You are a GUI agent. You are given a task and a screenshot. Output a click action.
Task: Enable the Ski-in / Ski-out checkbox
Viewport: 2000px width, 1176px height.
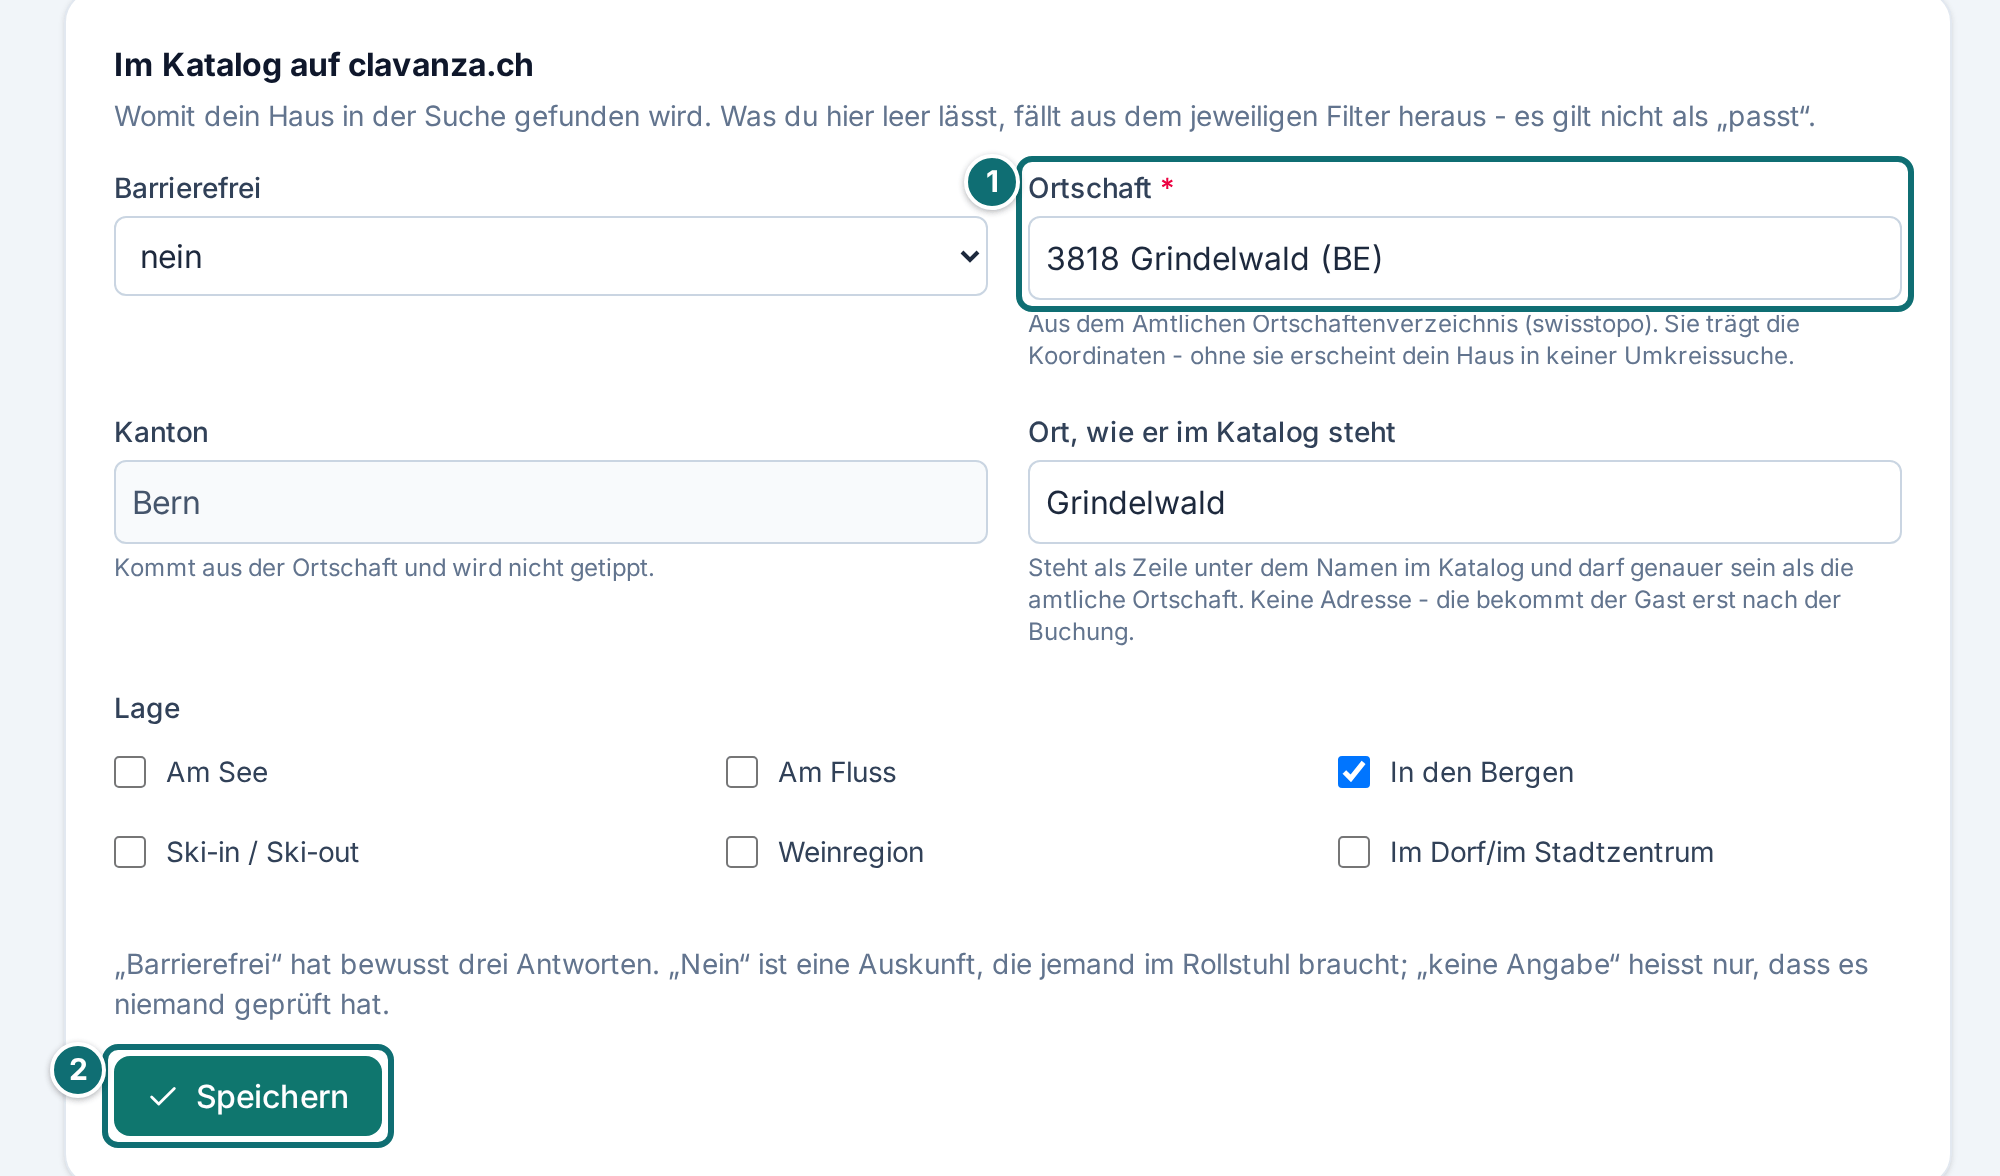130,852
